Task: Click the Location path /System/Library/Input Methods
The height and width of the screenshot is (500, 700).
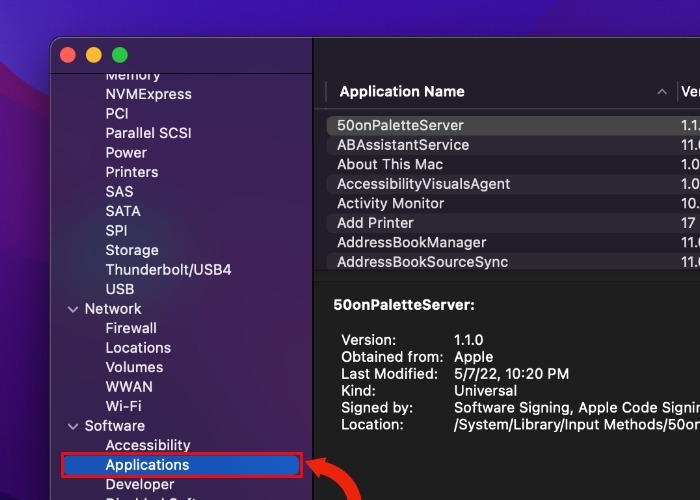Action: 577,425
